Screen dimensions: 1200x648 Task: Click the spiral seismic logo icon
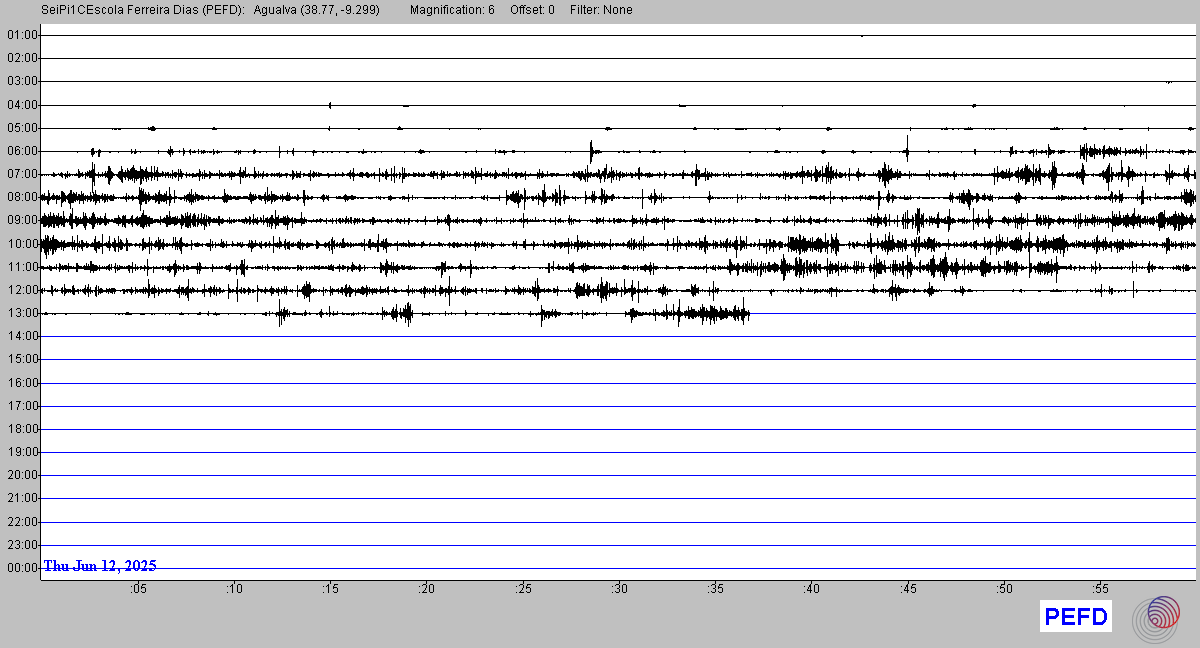click(x=1156, y=619)
